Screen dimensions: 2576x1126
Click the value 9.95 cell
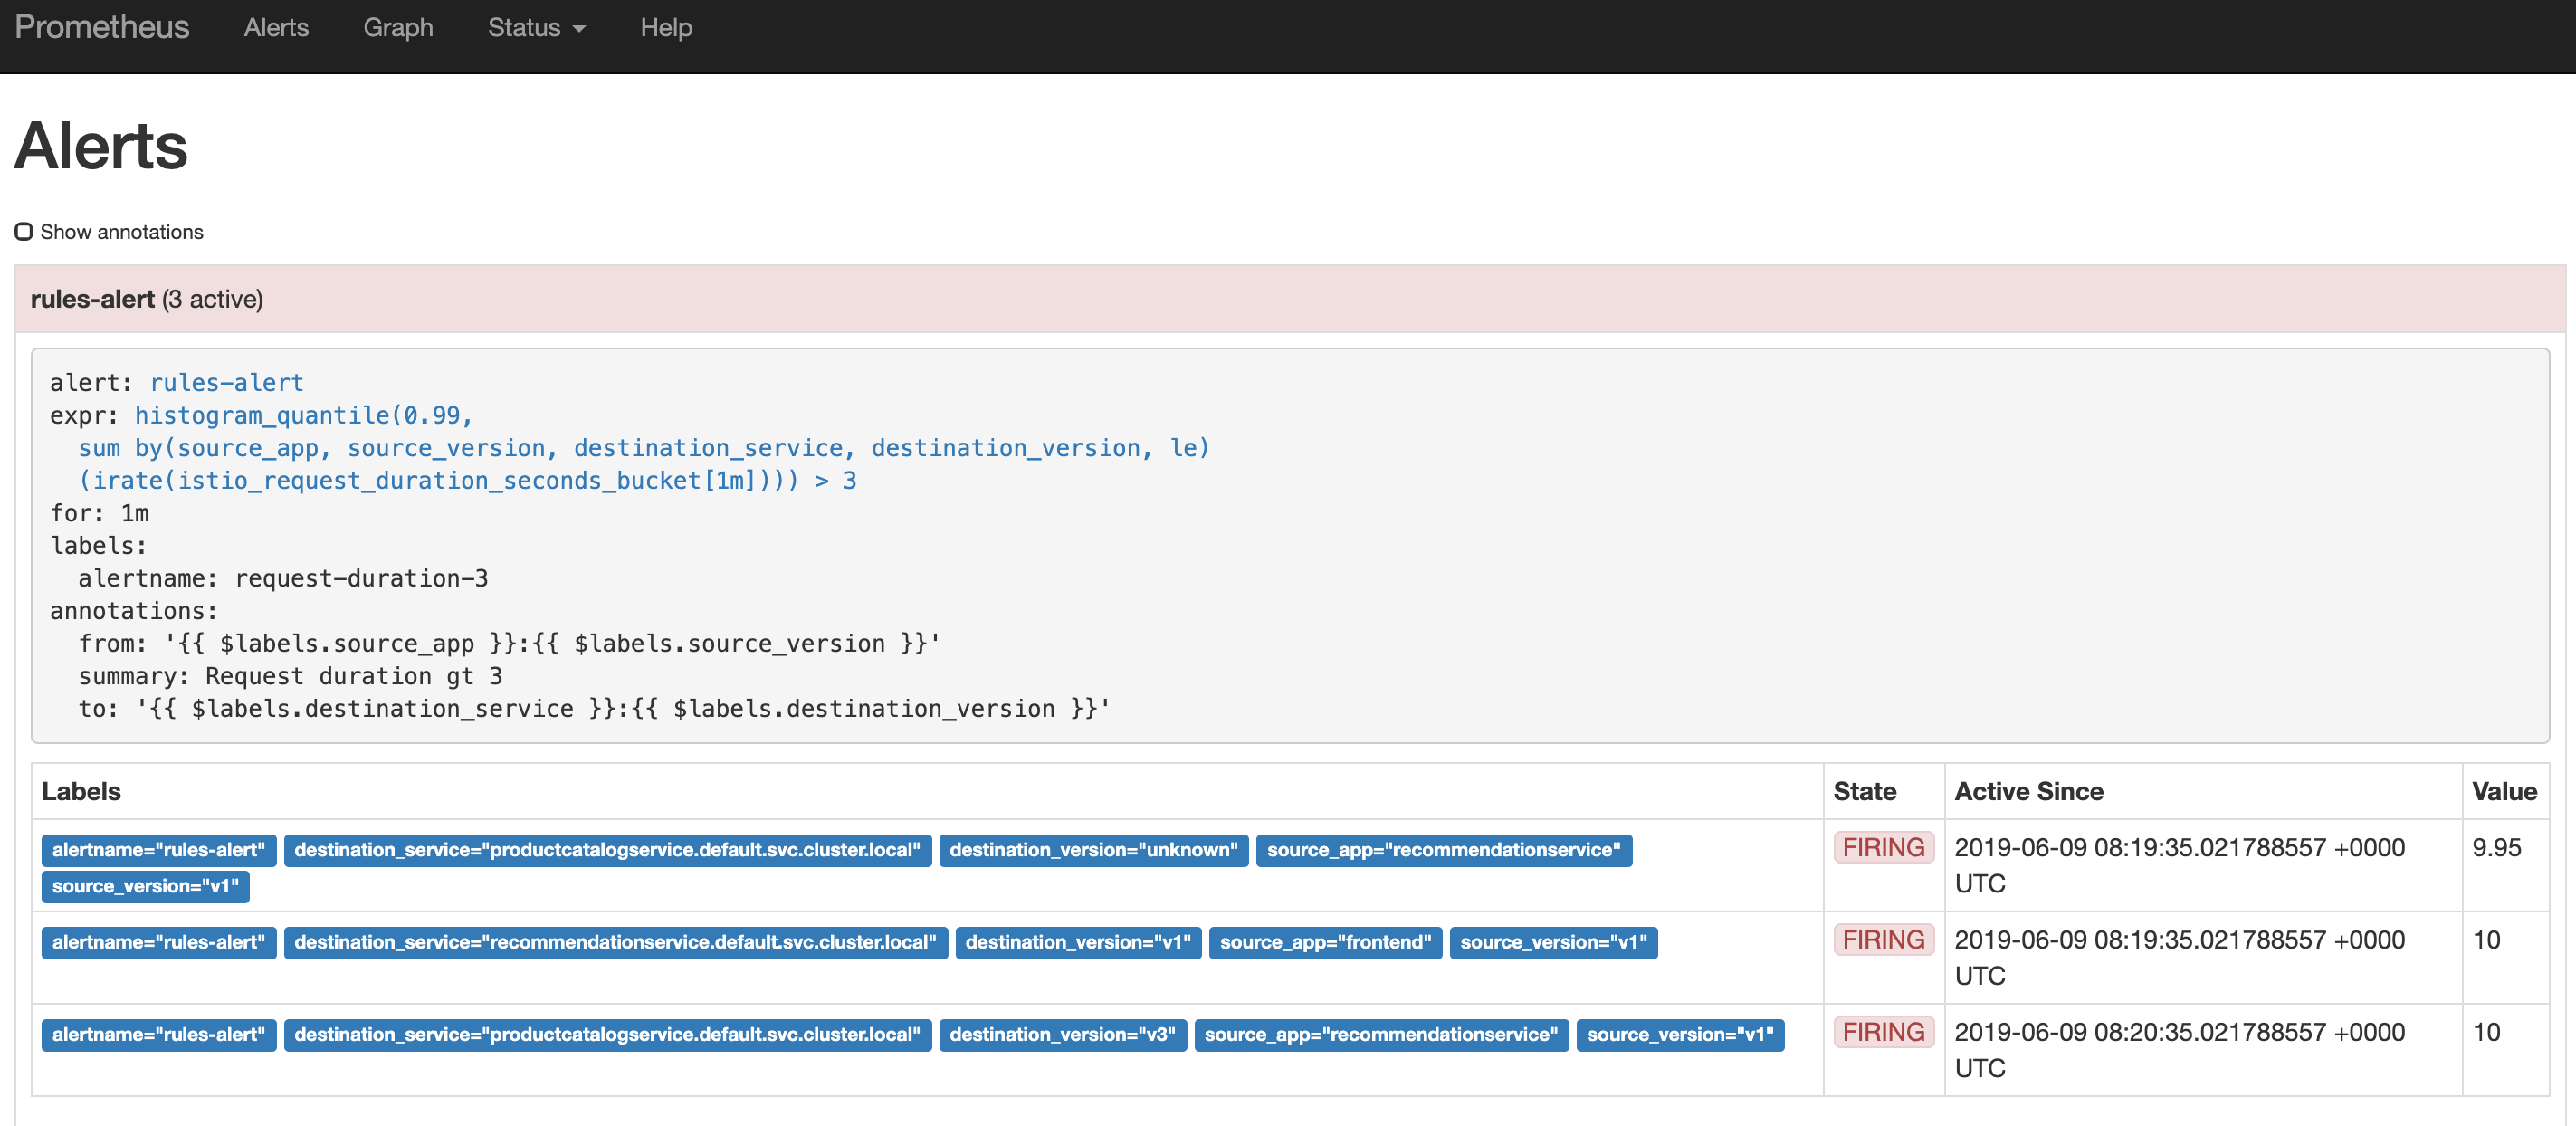click(2496, 848)
